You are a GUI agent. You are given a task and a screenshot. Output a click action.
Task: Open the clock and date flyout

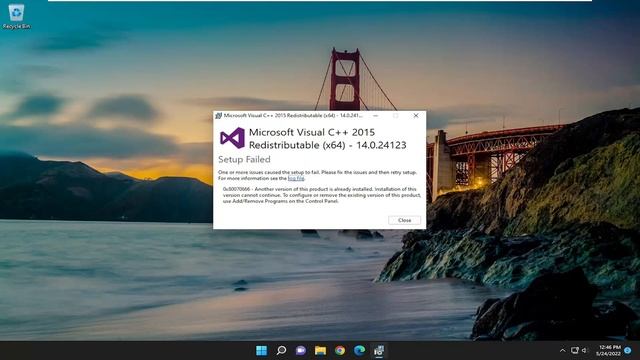[x=609, y=350]
